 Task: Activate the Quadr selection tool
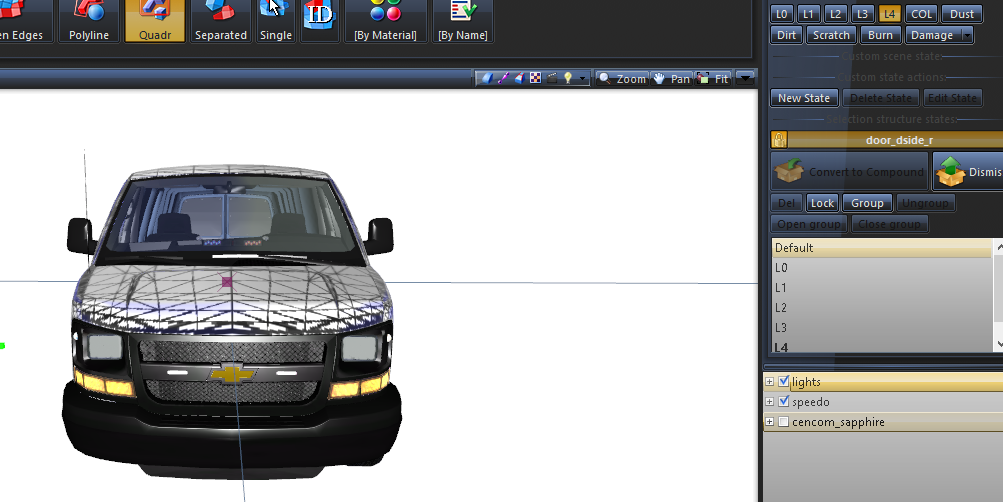pyautogui.click(x=155, y=21)
